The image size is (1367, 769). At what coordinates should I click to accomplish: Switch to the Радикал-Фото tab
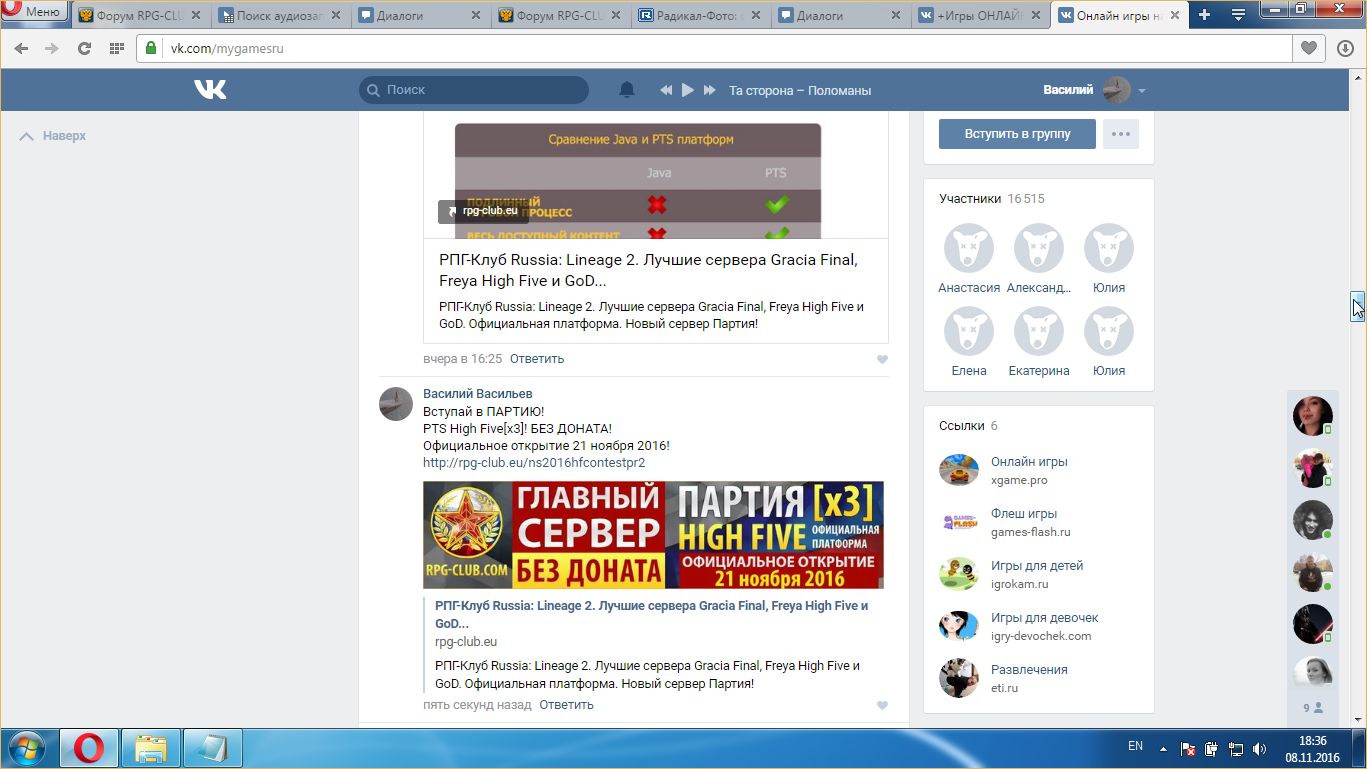pyautogui.click(x=701, y=15)
